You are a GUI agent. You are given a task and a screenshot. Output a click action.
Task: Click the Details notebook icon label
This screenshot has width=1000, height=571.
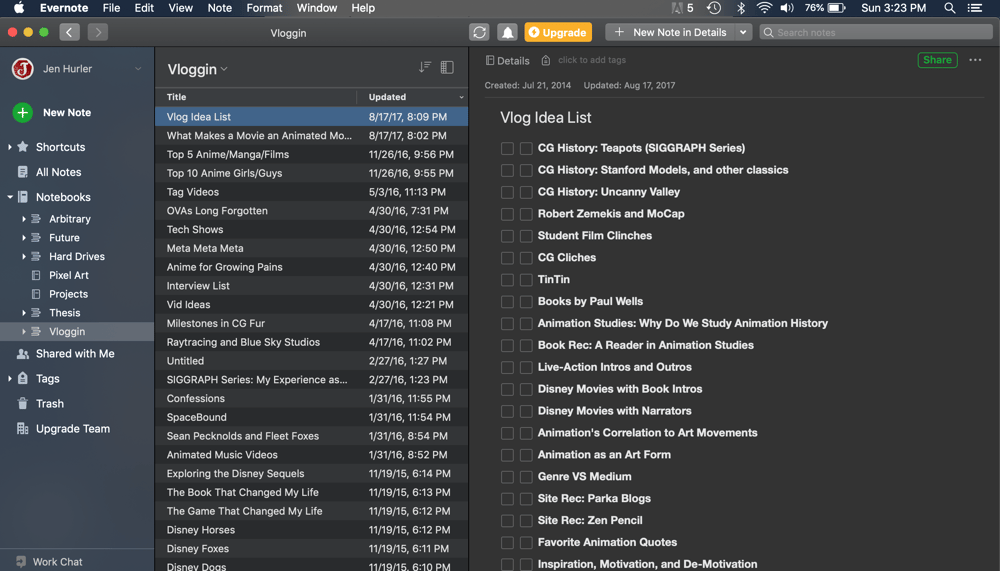pos(508,61)
